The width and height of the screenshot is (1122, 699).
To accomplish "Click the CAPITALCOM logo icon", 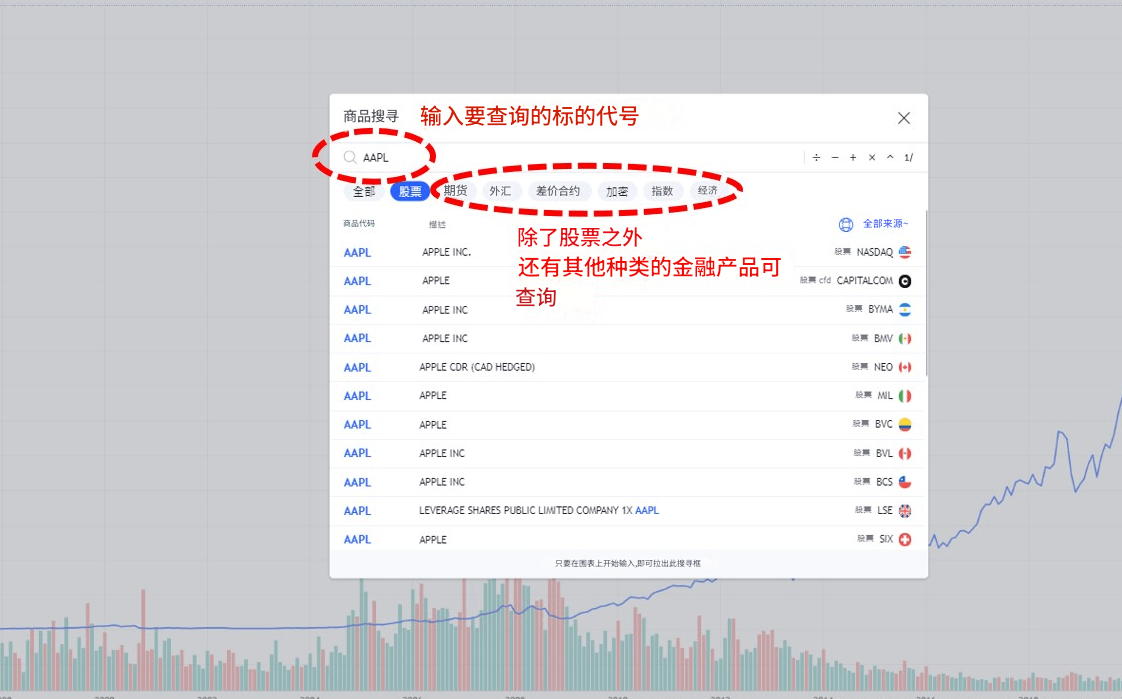I will [905, 281].
